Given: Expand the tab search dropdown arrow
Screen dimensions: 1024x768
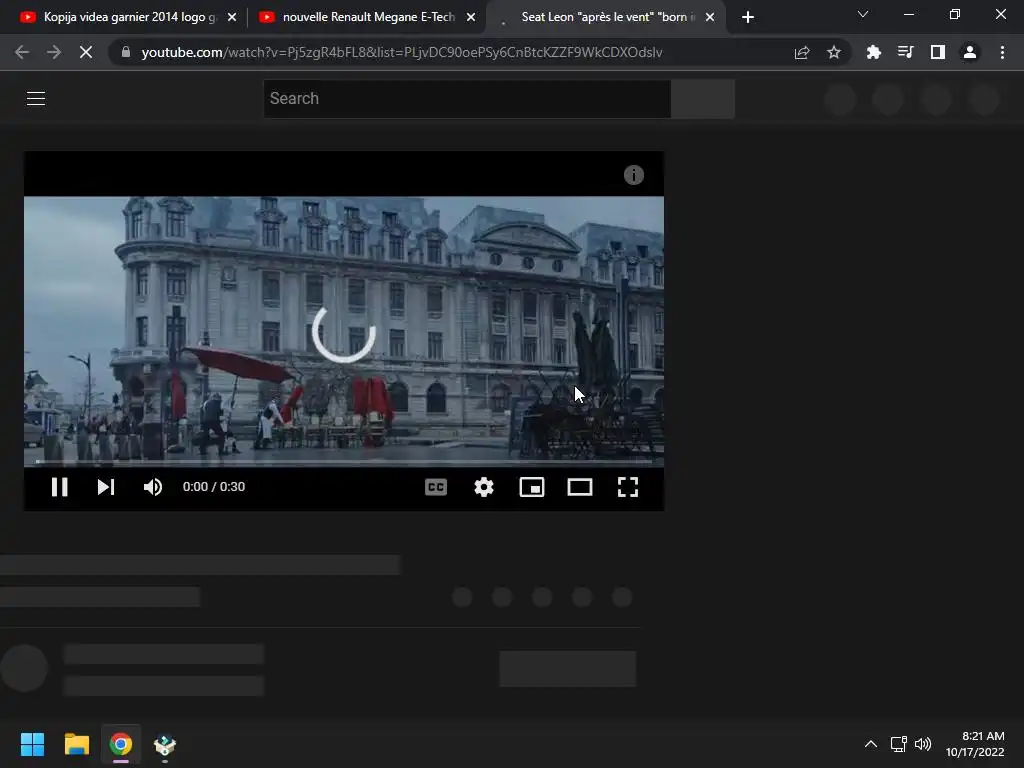Looking at the screenshot, I should pyautogui.click(x=863, y=14).
